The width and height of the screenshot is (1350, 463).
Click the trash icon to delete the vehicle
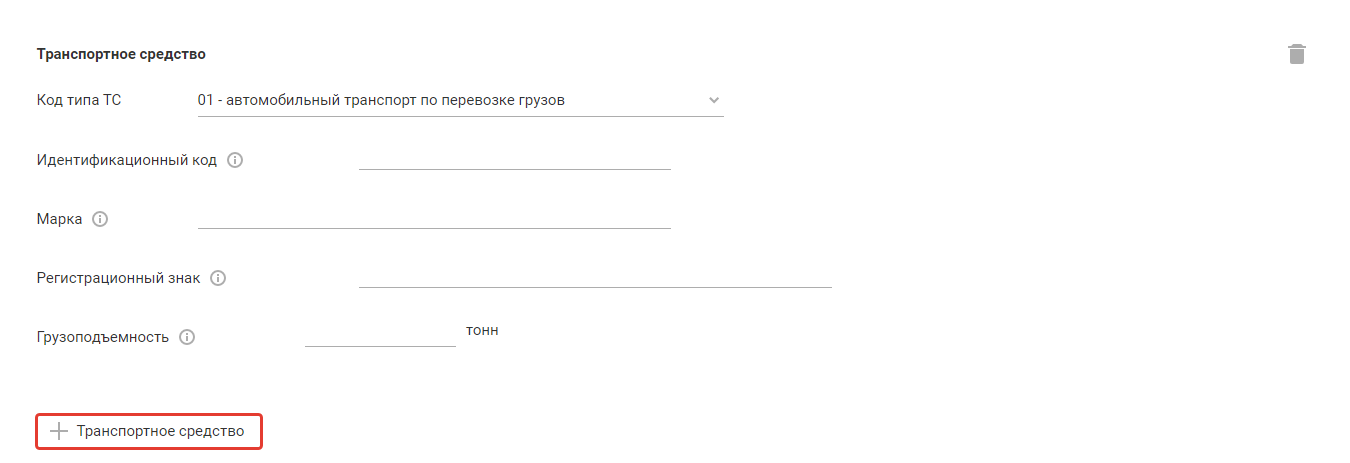coord(1297,54)
